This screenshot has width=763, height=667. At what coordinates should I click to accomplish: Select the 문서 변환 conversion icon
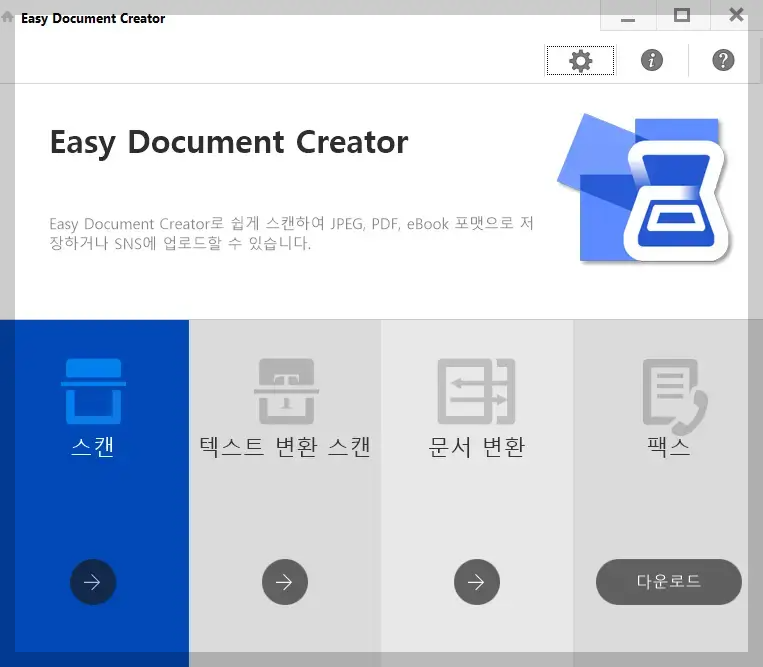476,391
